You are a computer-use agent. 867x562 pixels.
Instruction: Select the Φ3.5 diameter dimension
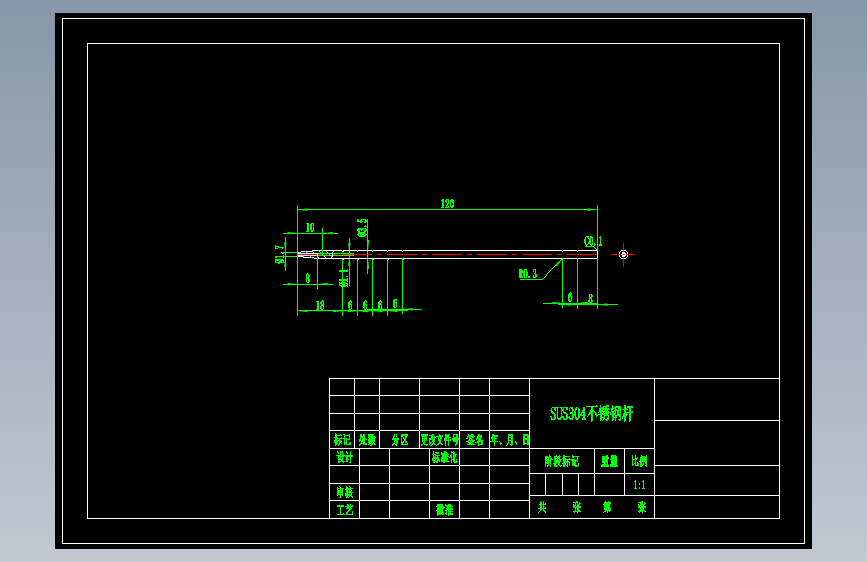click(363, 228)
